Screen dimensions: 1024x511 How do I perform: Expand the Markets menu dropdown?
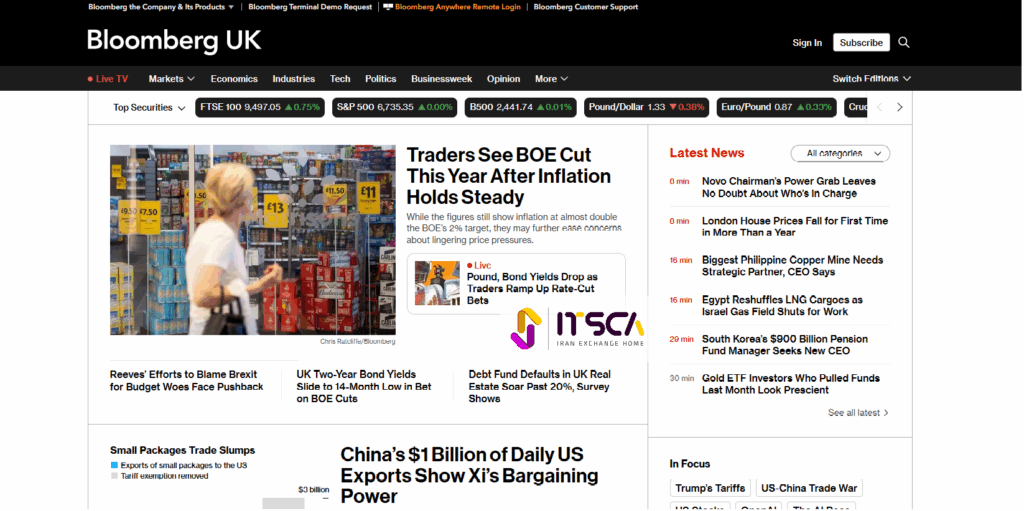(x=172, y=79)
